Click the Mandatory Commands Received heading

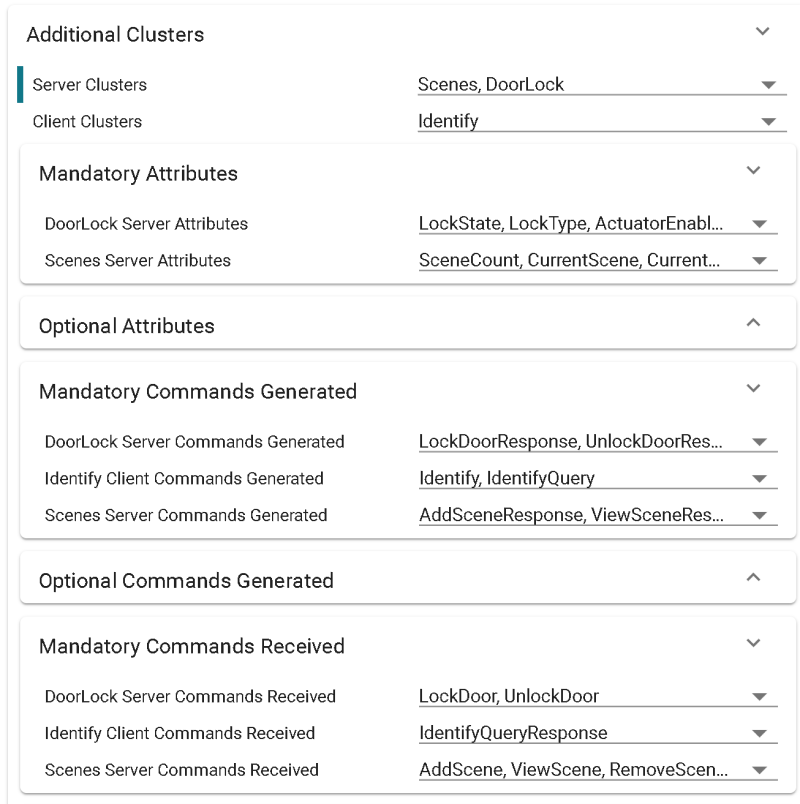191,646
